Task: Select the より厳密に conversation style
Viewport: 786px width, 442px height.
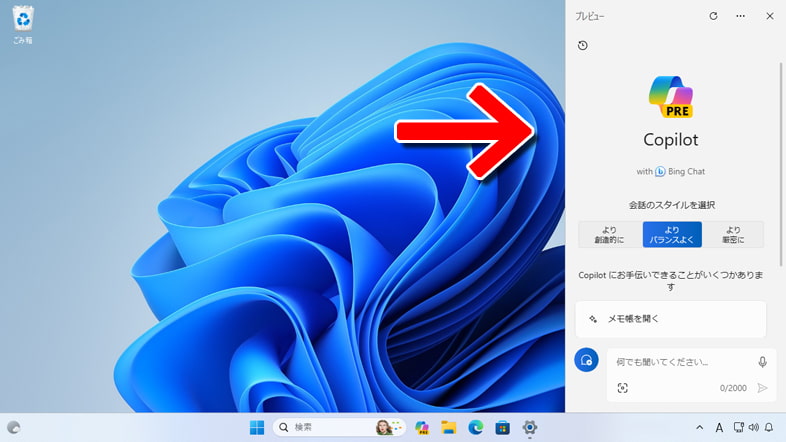Action: click(x=733, y=235)
